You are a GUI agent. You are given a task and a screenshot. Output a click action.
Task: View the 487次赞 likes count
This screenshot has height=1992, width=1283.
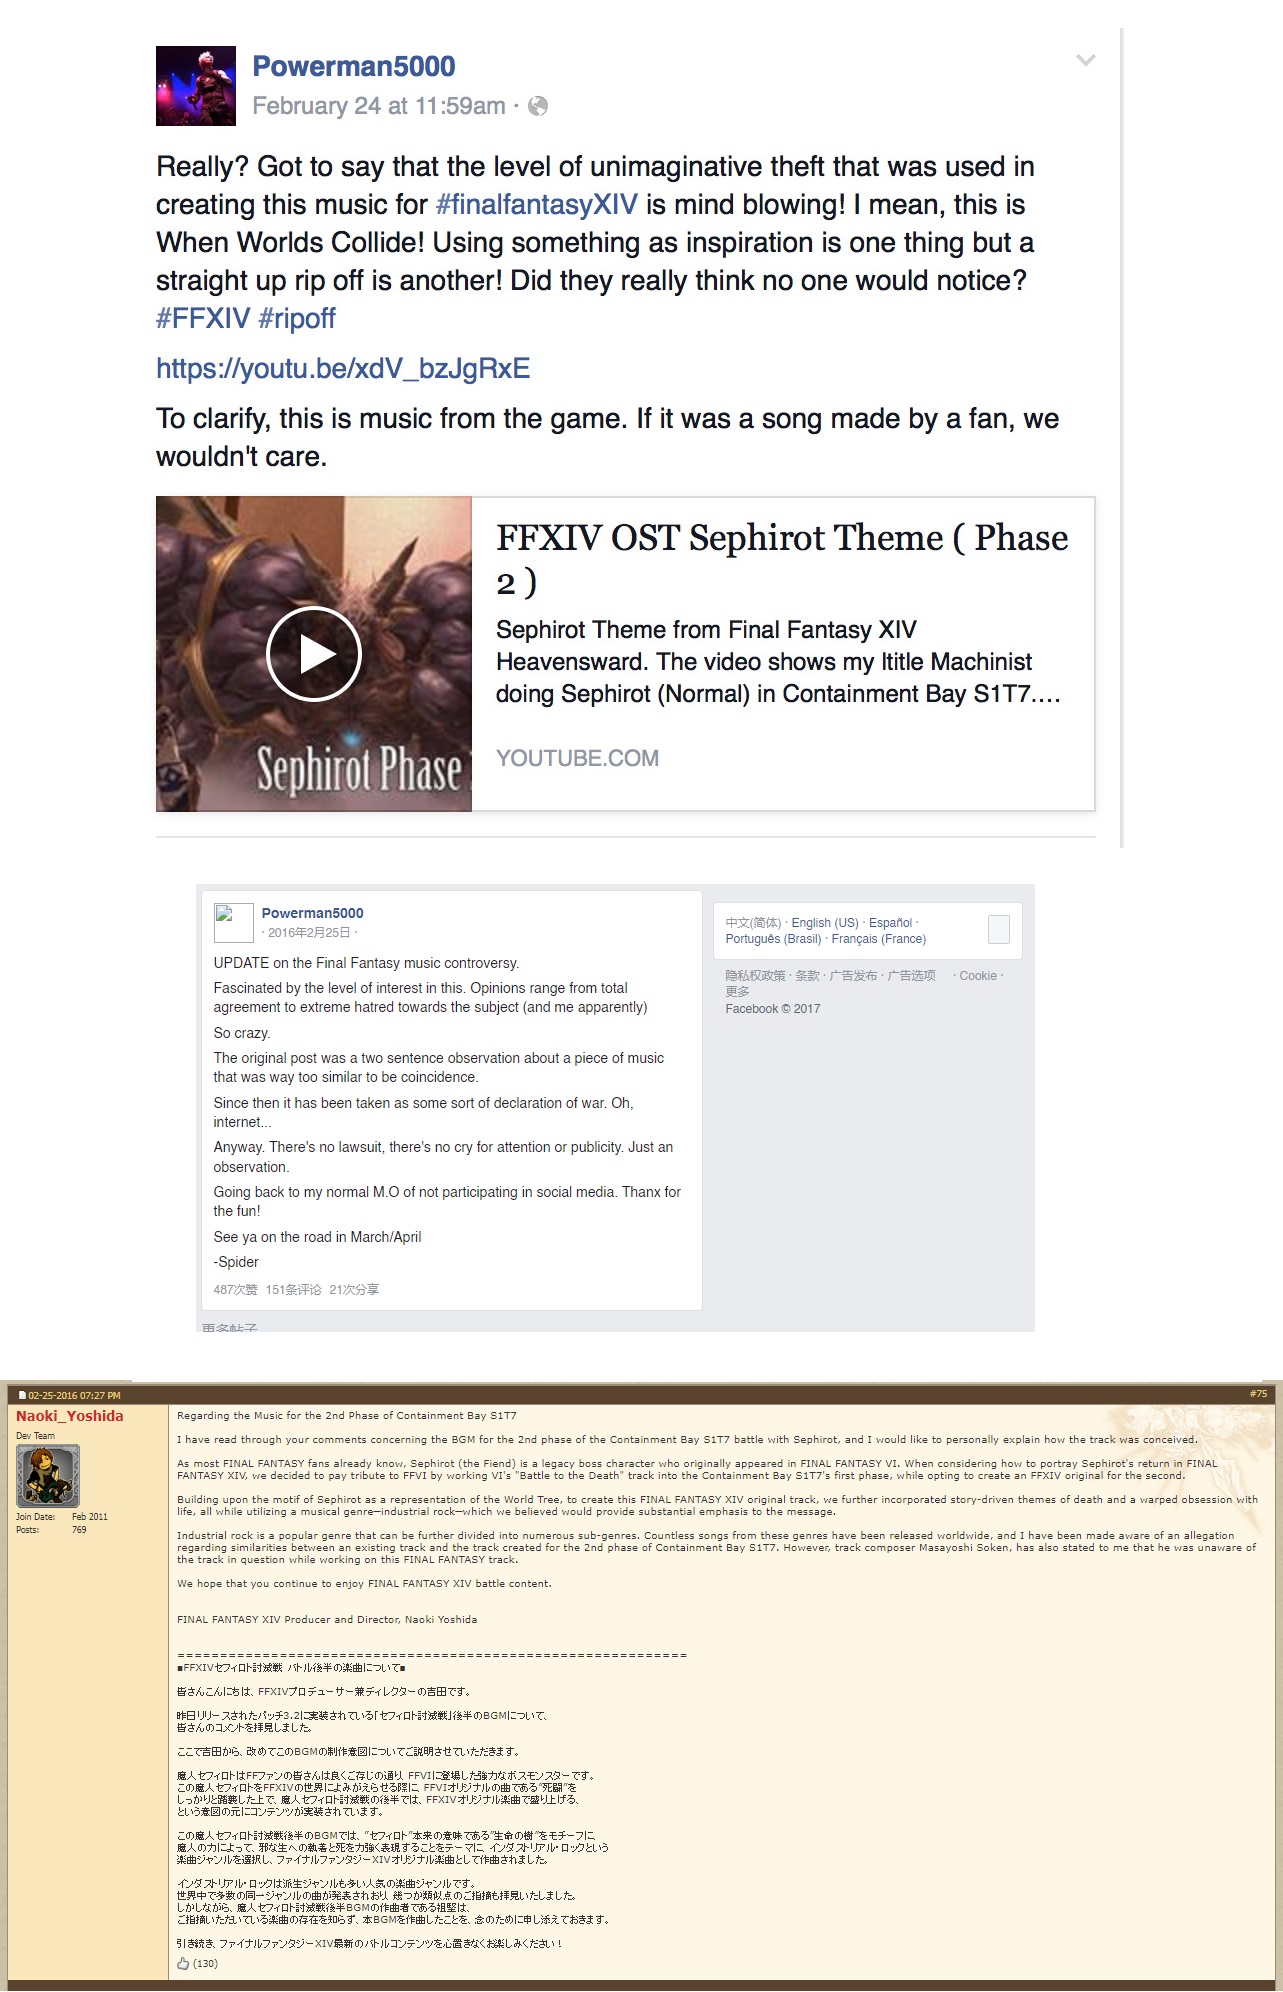click(x=235, y=1290)
